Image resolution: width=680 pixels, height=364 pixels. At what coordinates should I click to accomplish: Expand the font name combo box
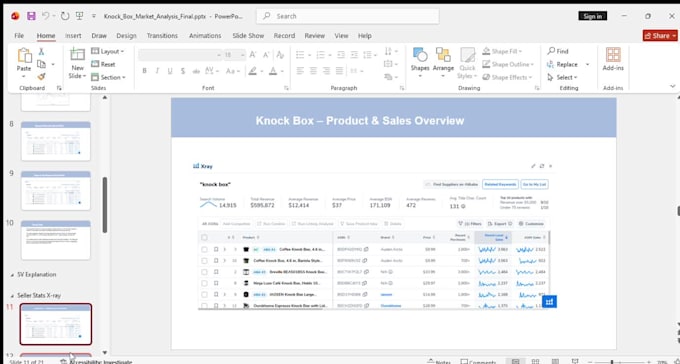(219, 55)
